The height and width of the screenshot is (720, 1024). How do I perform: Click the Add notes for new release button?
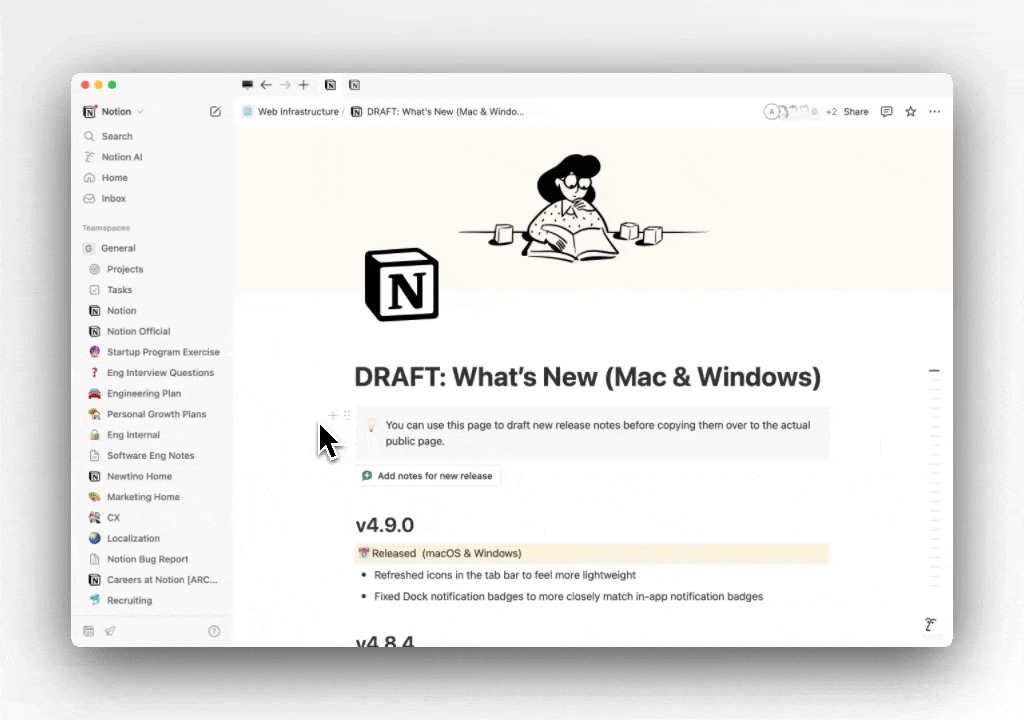428,476
